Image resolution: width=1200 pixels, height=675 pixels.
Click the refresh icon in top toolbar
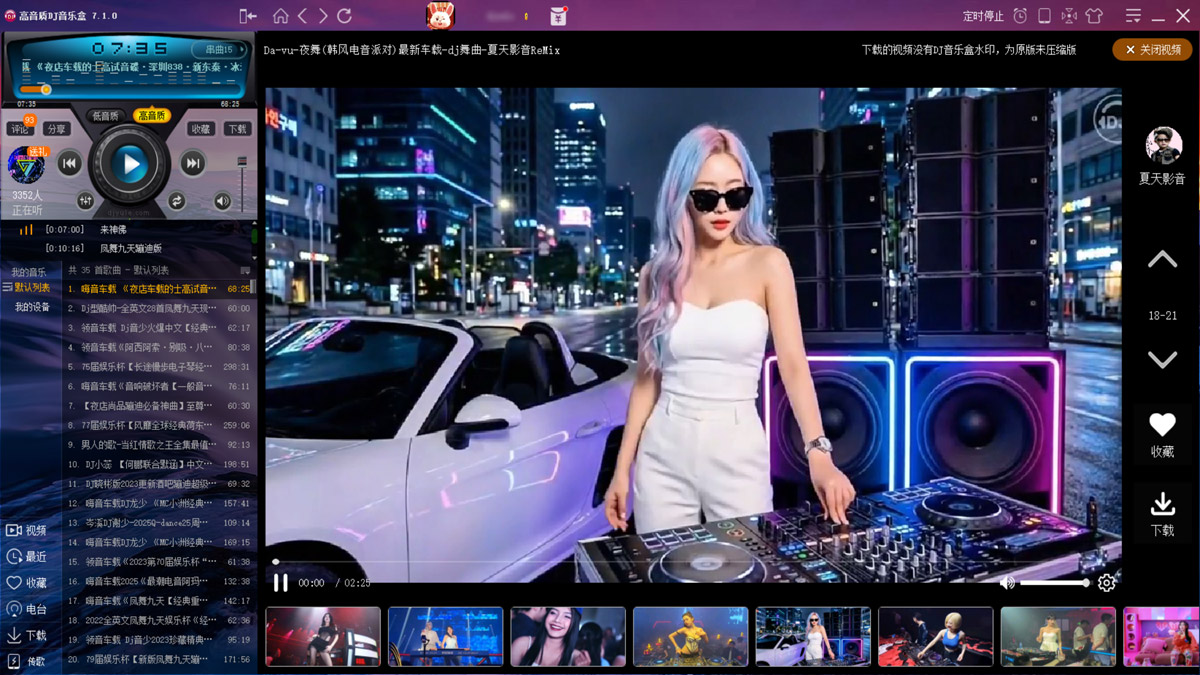pos(344,16)
